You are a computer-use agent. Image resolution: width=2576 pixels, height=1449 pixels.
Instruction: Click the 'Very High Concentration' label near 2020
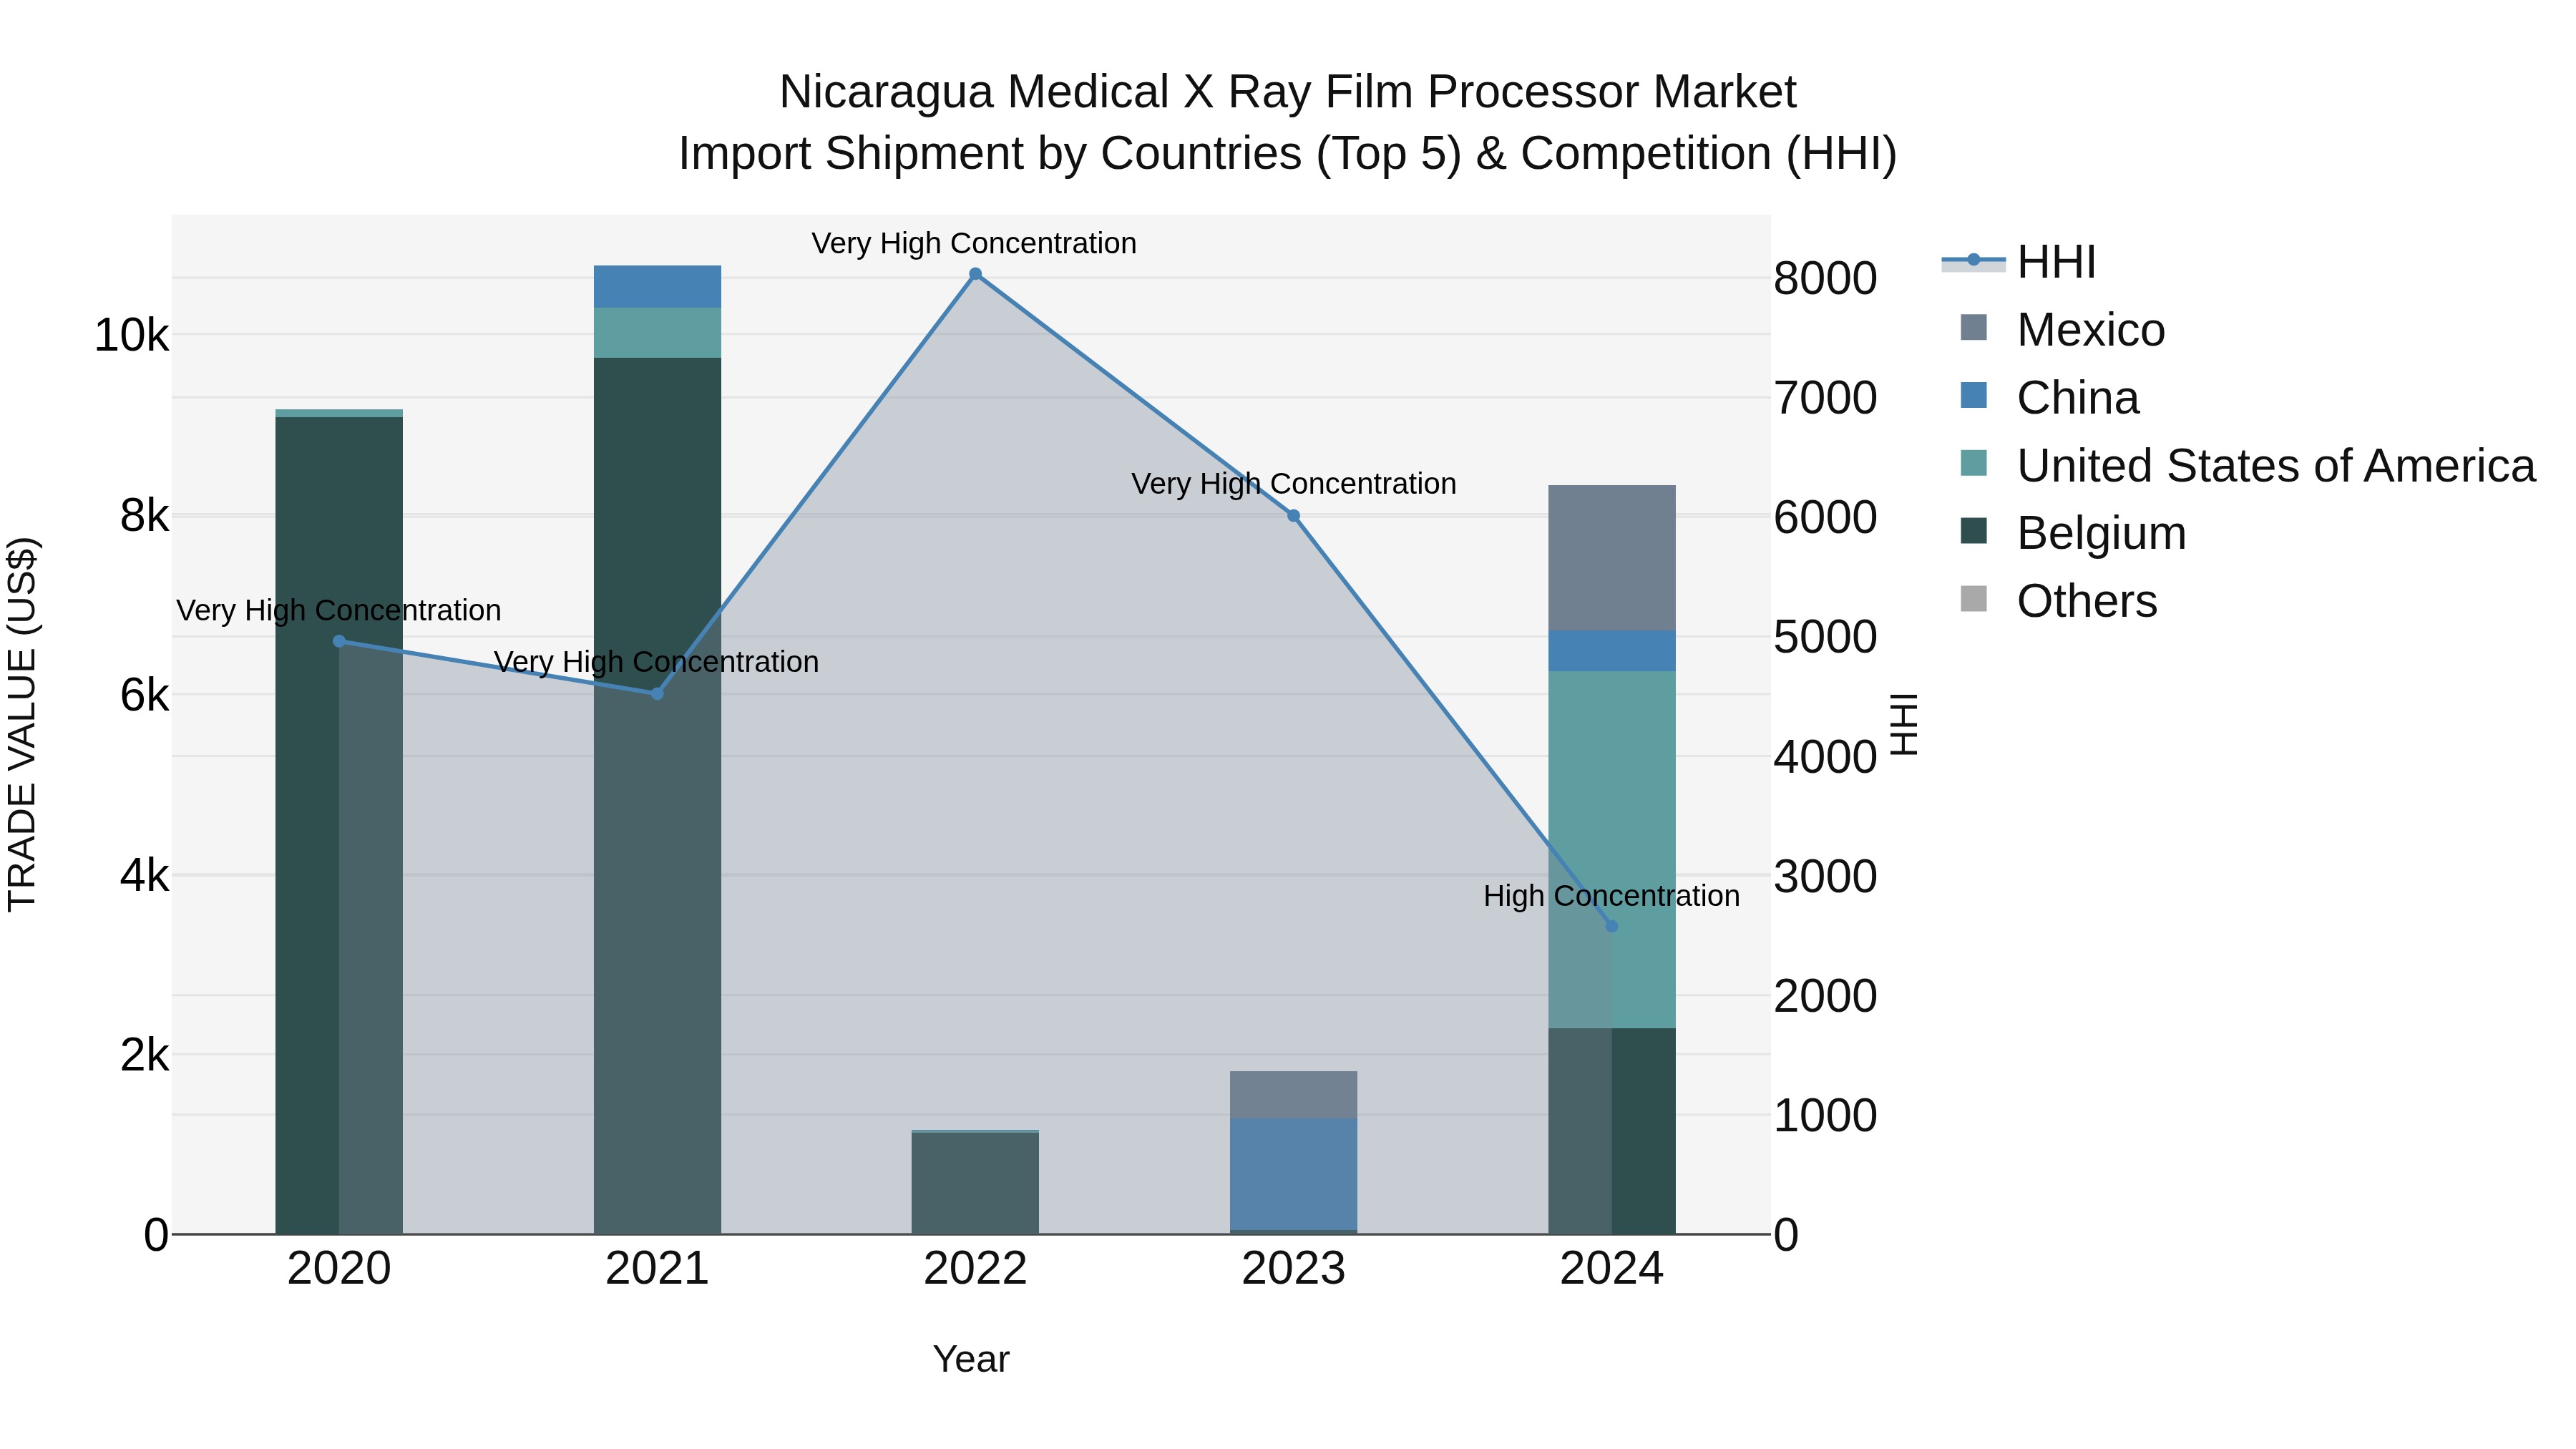[x=339, y=610]
